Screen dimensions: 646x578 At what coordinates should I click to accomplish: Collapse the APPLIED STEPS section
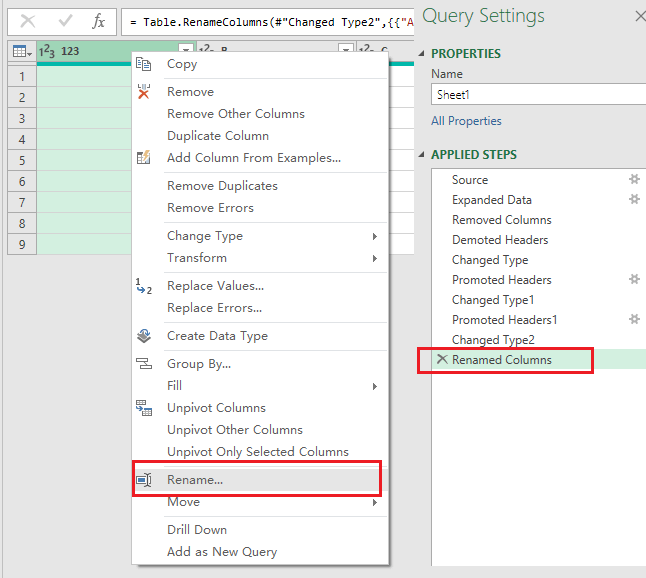pyautogui.click(x=421, y=154)
